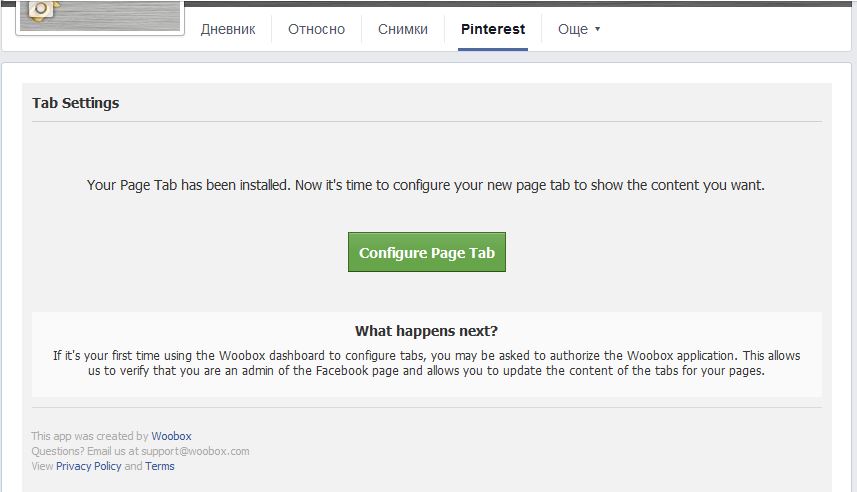The width and height of the screenshot is (857, 492).
Task: Open the Дневник tab
Action: [x=227, y=29]
